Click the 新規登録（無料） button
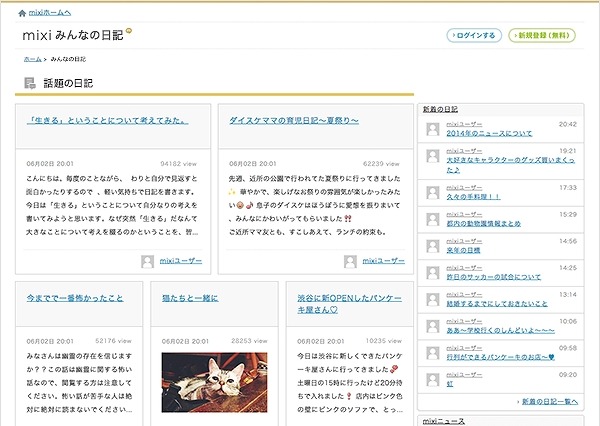Image resolution: width=600 pixels, height=426 pixels. pos(542,35)
